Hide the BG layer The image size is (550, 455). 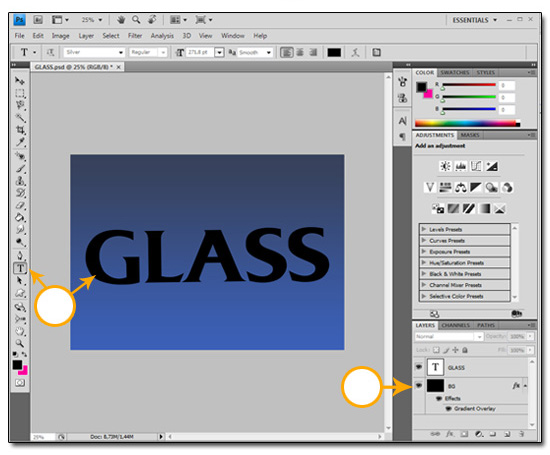pyautogui.click(x=419, y=386)
